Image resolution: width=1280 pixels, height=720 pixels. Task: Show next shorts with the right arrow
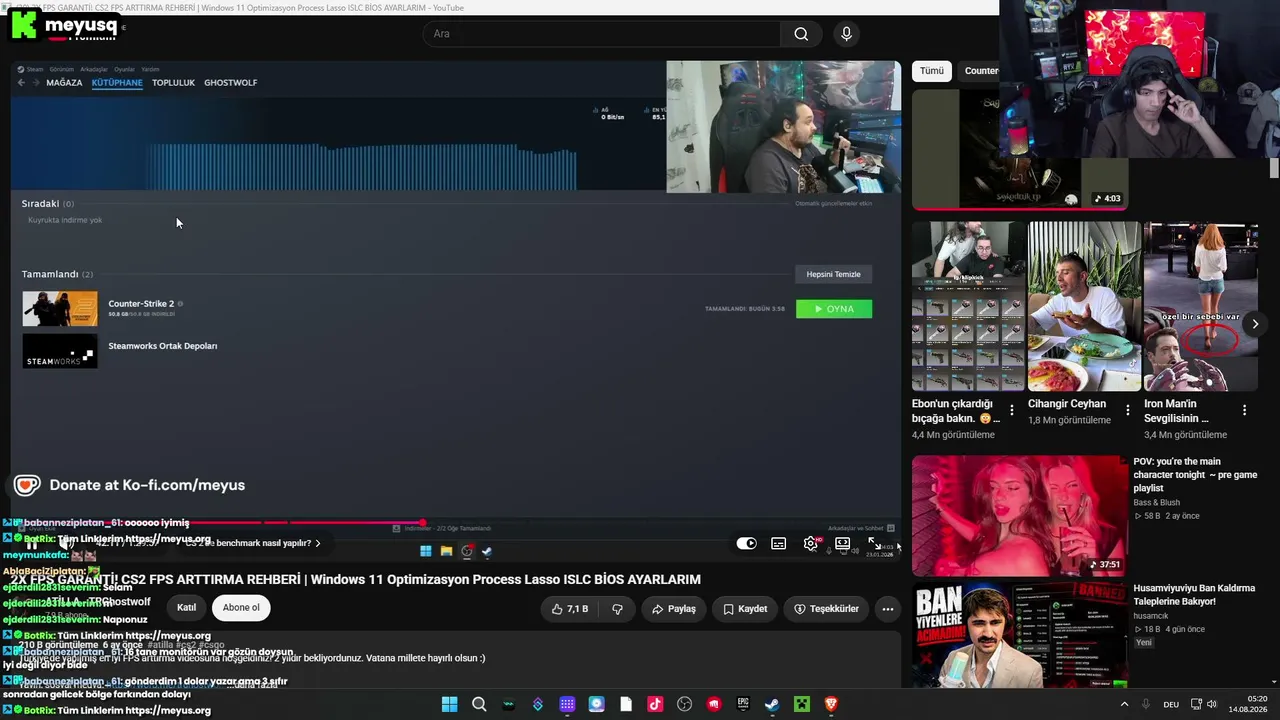[1255, 324]
